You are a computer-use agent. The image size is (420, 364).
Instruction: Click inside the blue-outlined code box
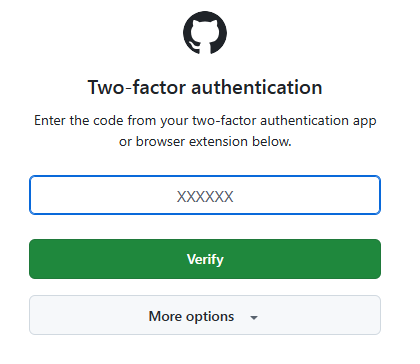click(x=205, y=195)
